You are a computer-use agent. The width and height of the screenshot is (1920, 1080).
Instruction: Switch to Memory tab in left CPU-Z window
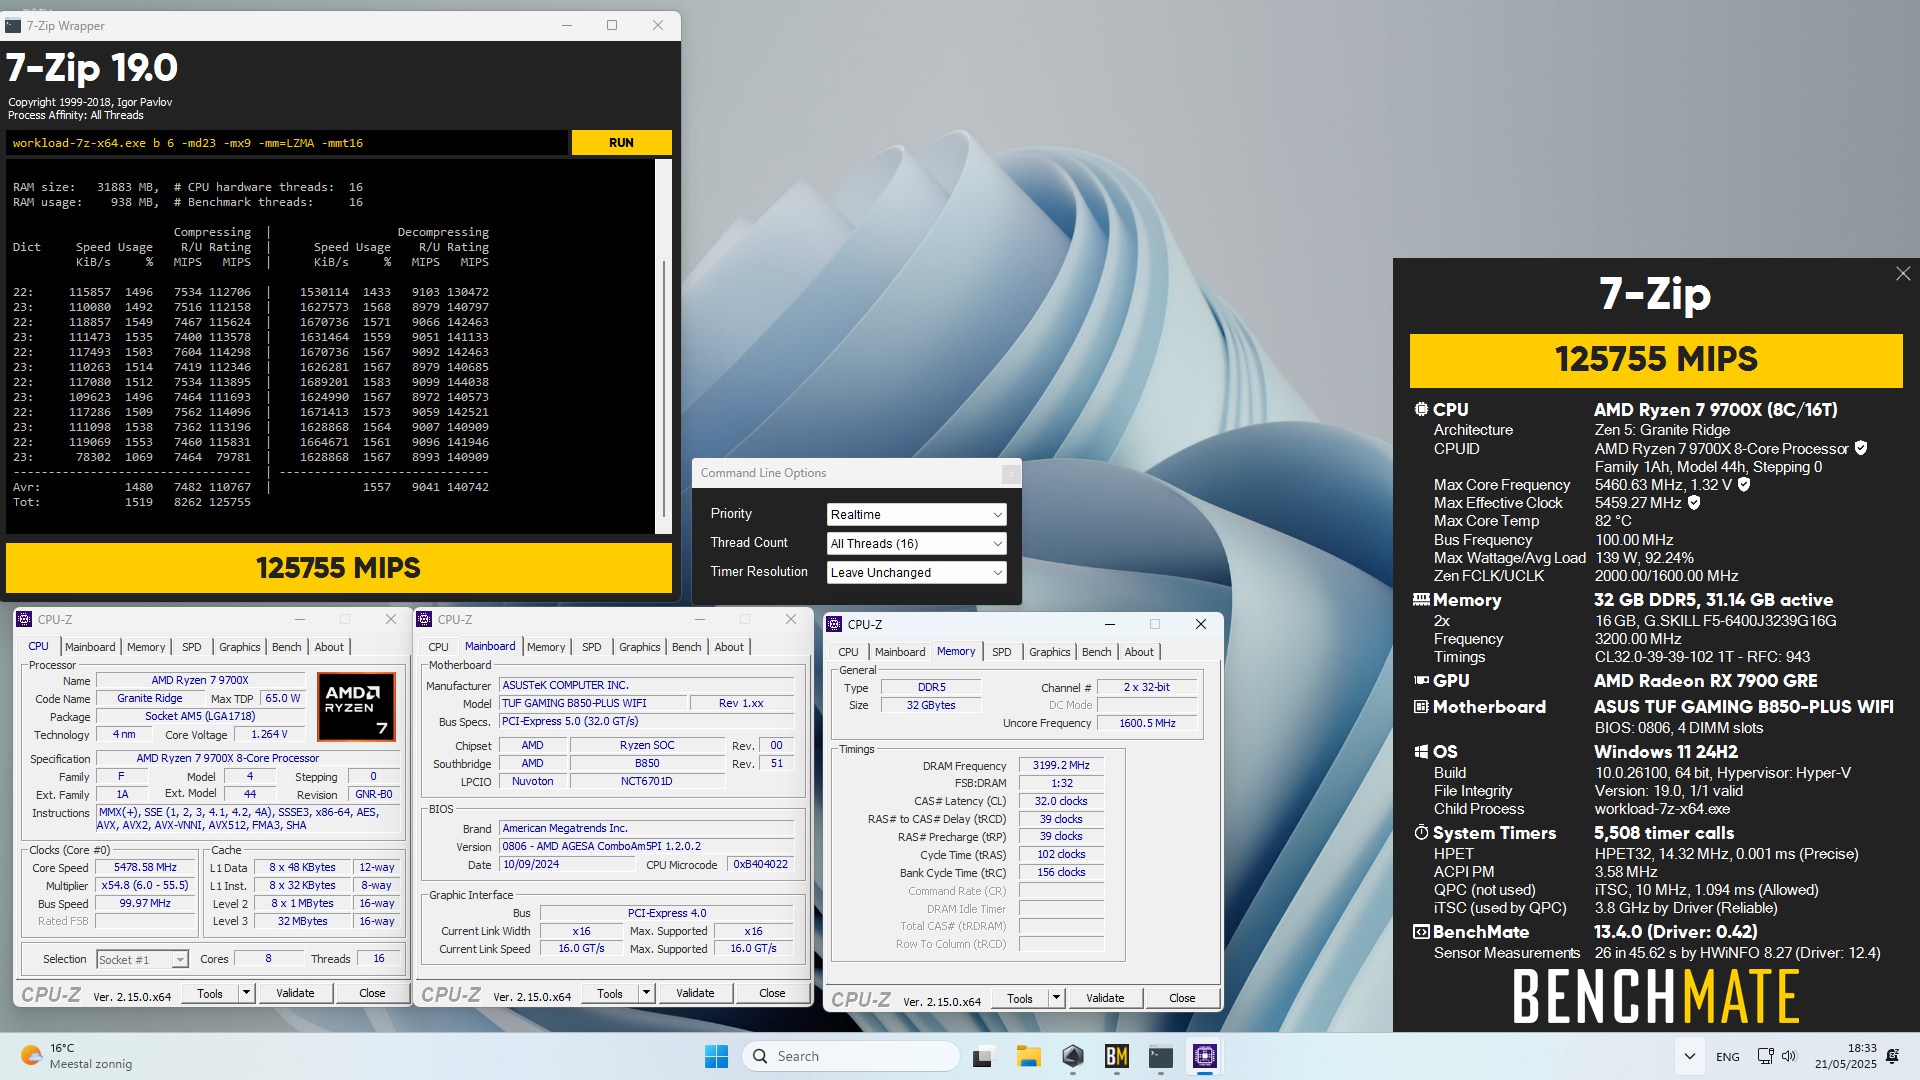coord(146,647)
